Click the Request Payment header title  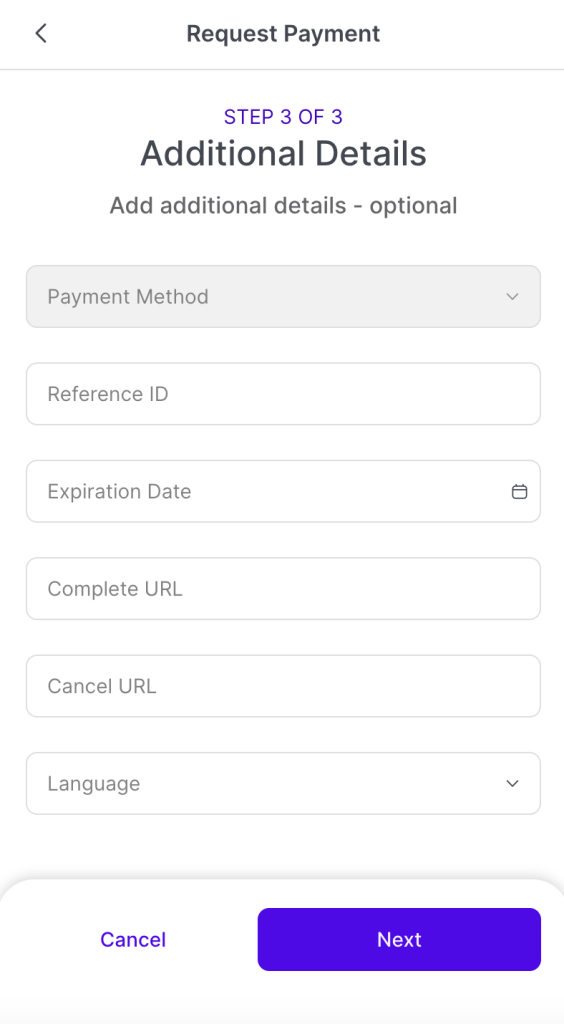click(x=283, y=33)
